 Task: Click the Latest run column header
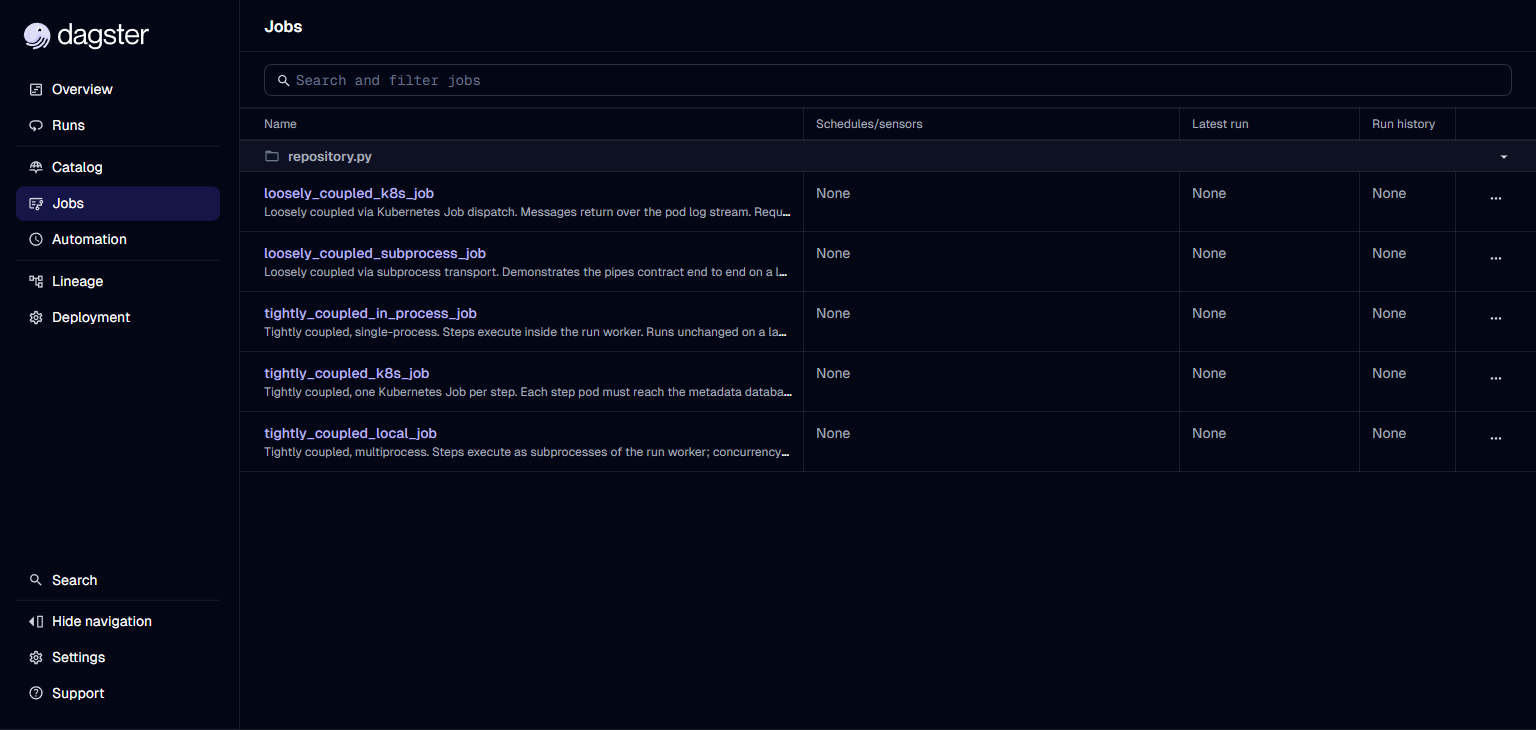click(1220, 124)
